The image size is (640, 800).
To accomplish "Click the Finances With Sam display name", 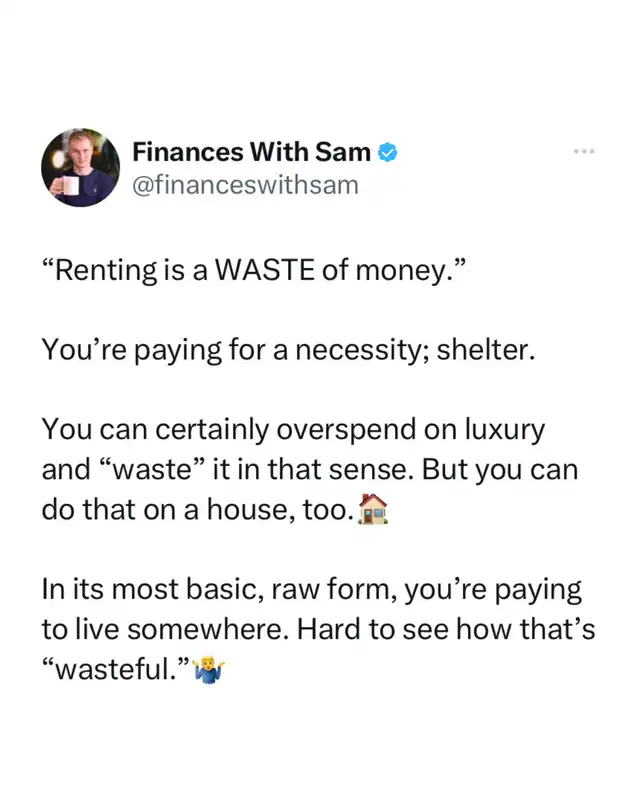I will tap(251, 153).
